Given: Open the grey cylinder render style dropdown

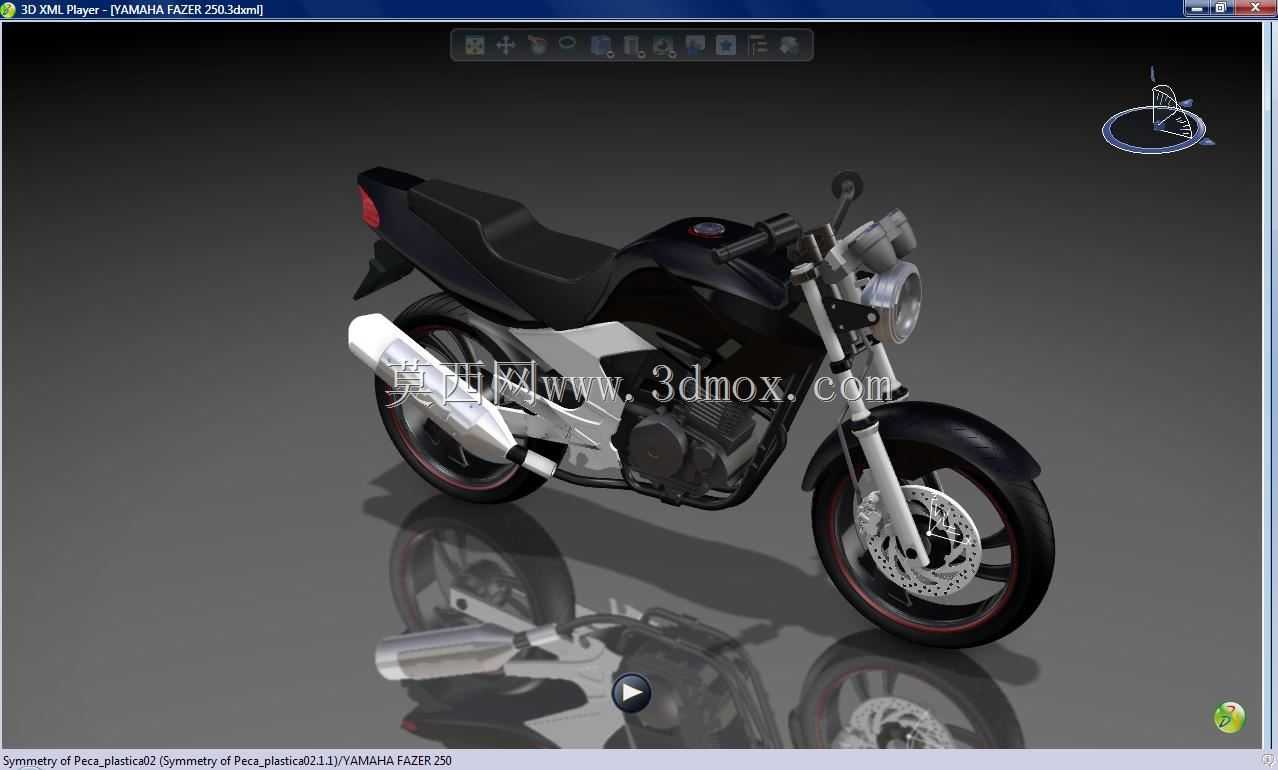Looking at the screenshot, I should pos(632,46).
